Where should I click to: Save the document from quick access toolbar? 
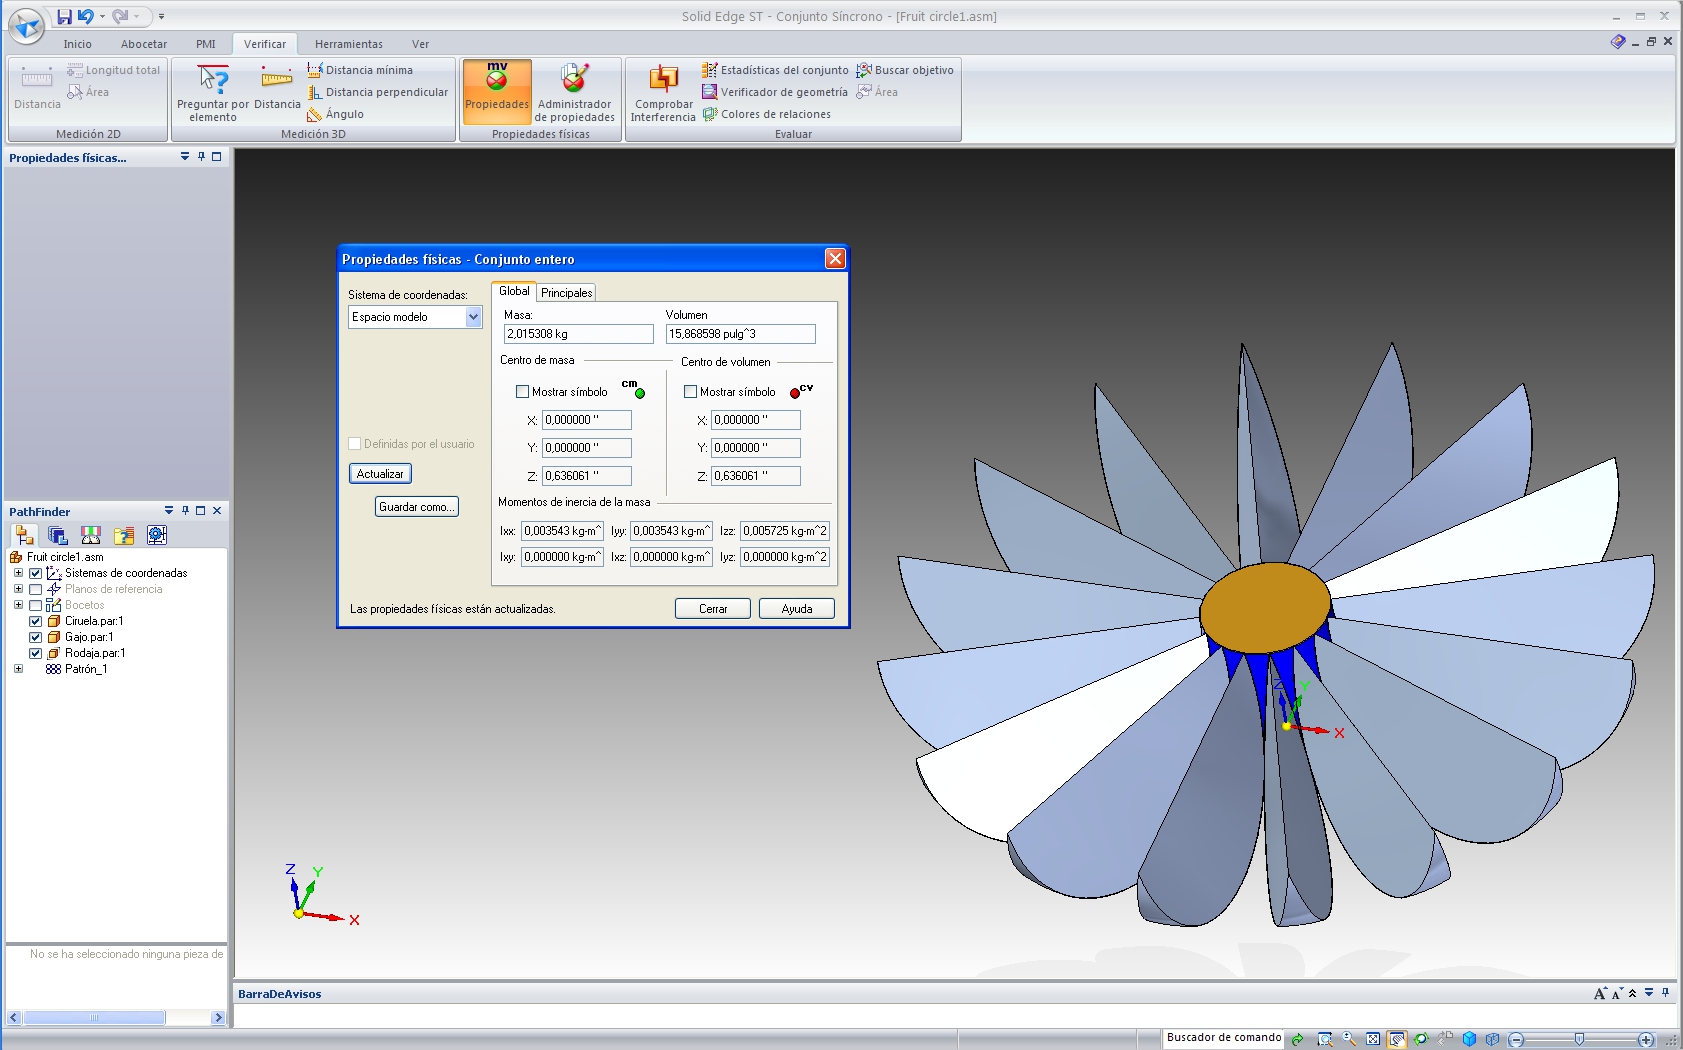click(64, 16)
